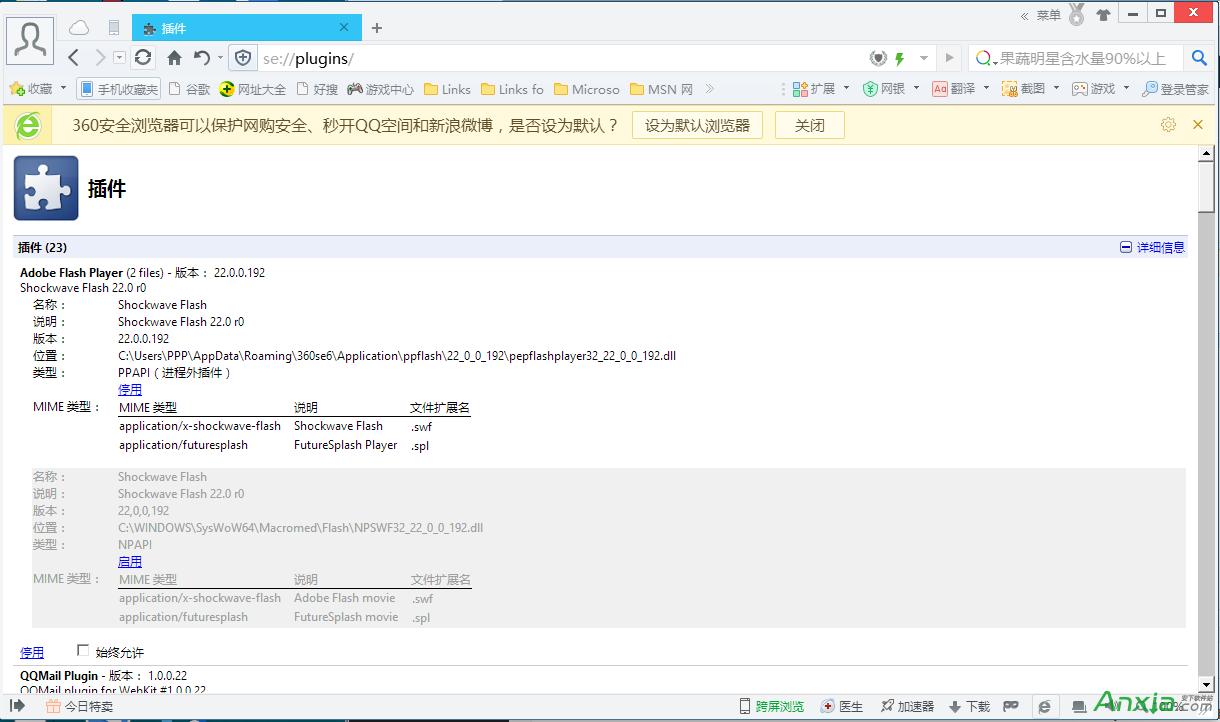This screenshot has width=1220, height=722.
Task: Open the incognito glasses icon in status bar
Action: pos(1011,706)
